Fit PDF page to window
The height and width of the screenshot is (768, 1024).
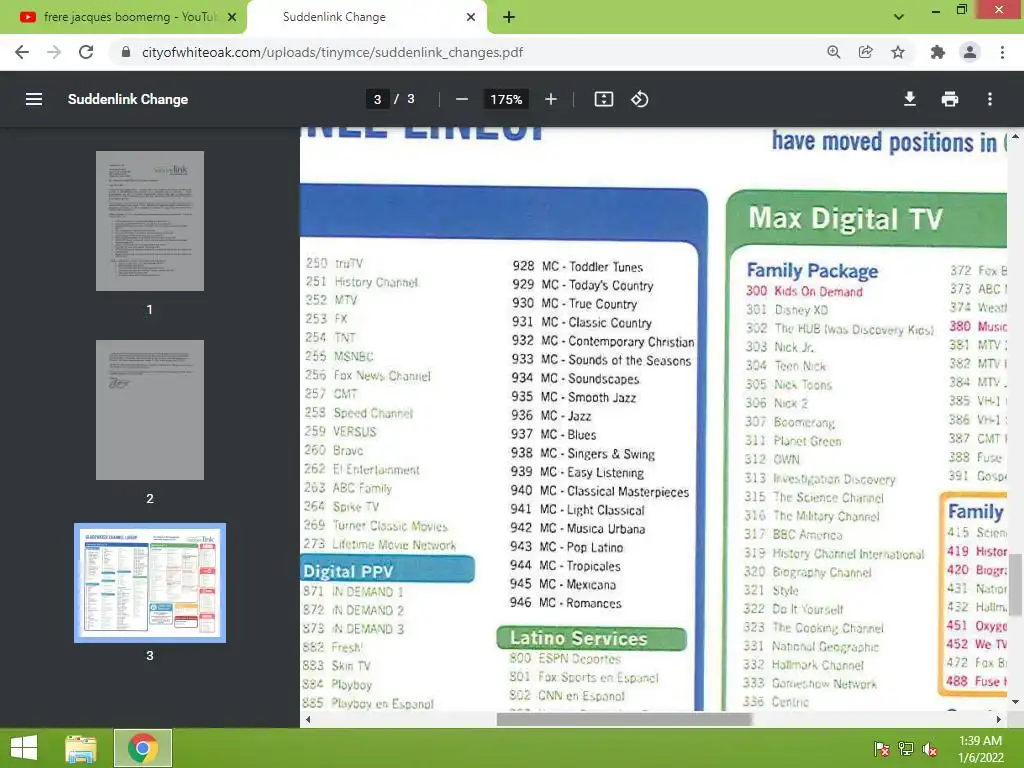(x=603, y=99)
